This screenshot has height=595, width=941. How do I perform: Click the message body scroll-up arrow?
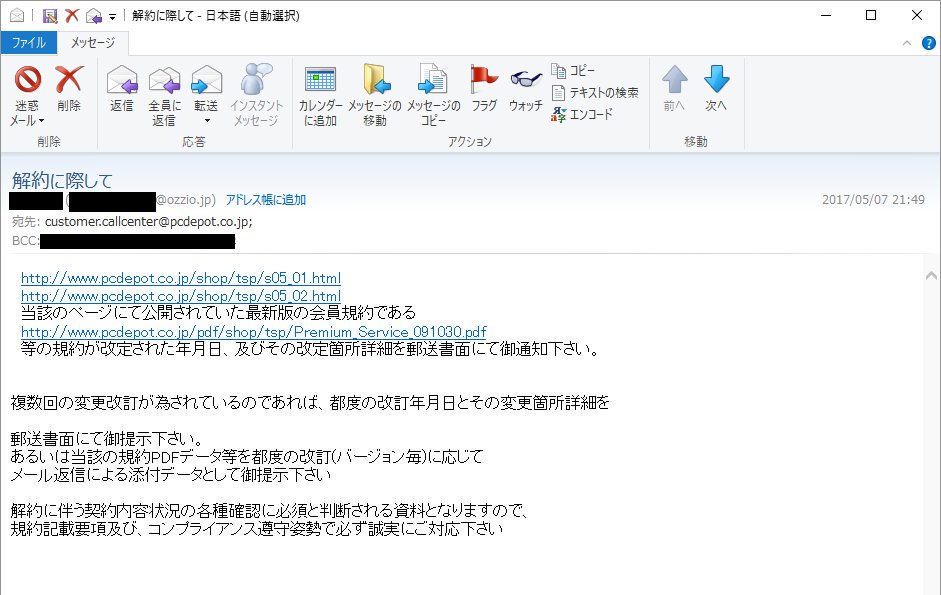(x=931, y=275)
